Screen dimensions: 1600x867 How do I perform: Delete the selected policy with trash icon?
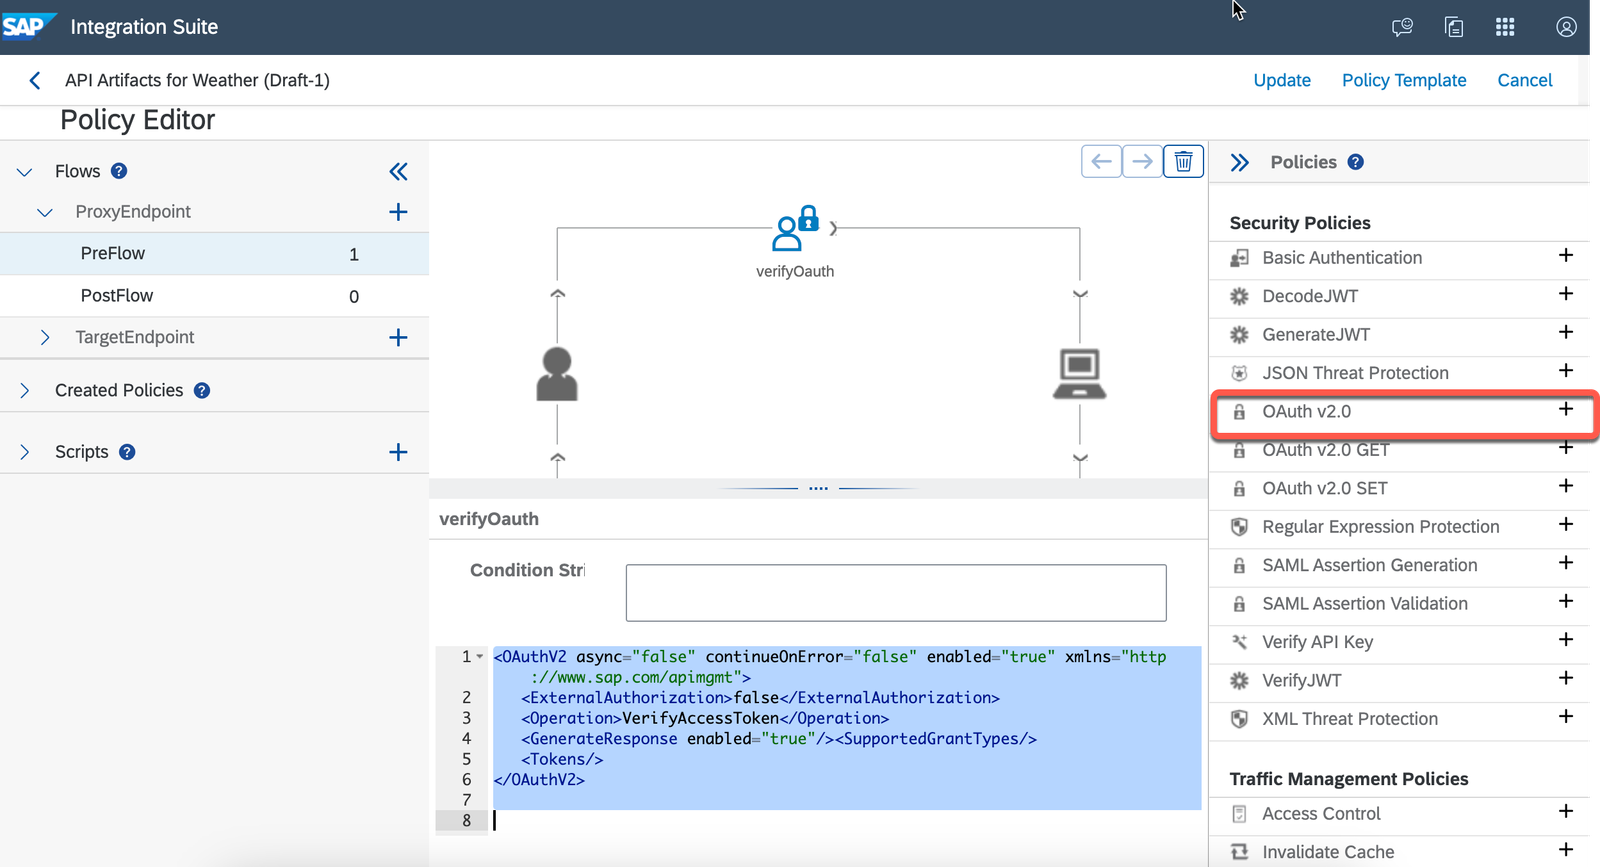[x=1183, y=161]
